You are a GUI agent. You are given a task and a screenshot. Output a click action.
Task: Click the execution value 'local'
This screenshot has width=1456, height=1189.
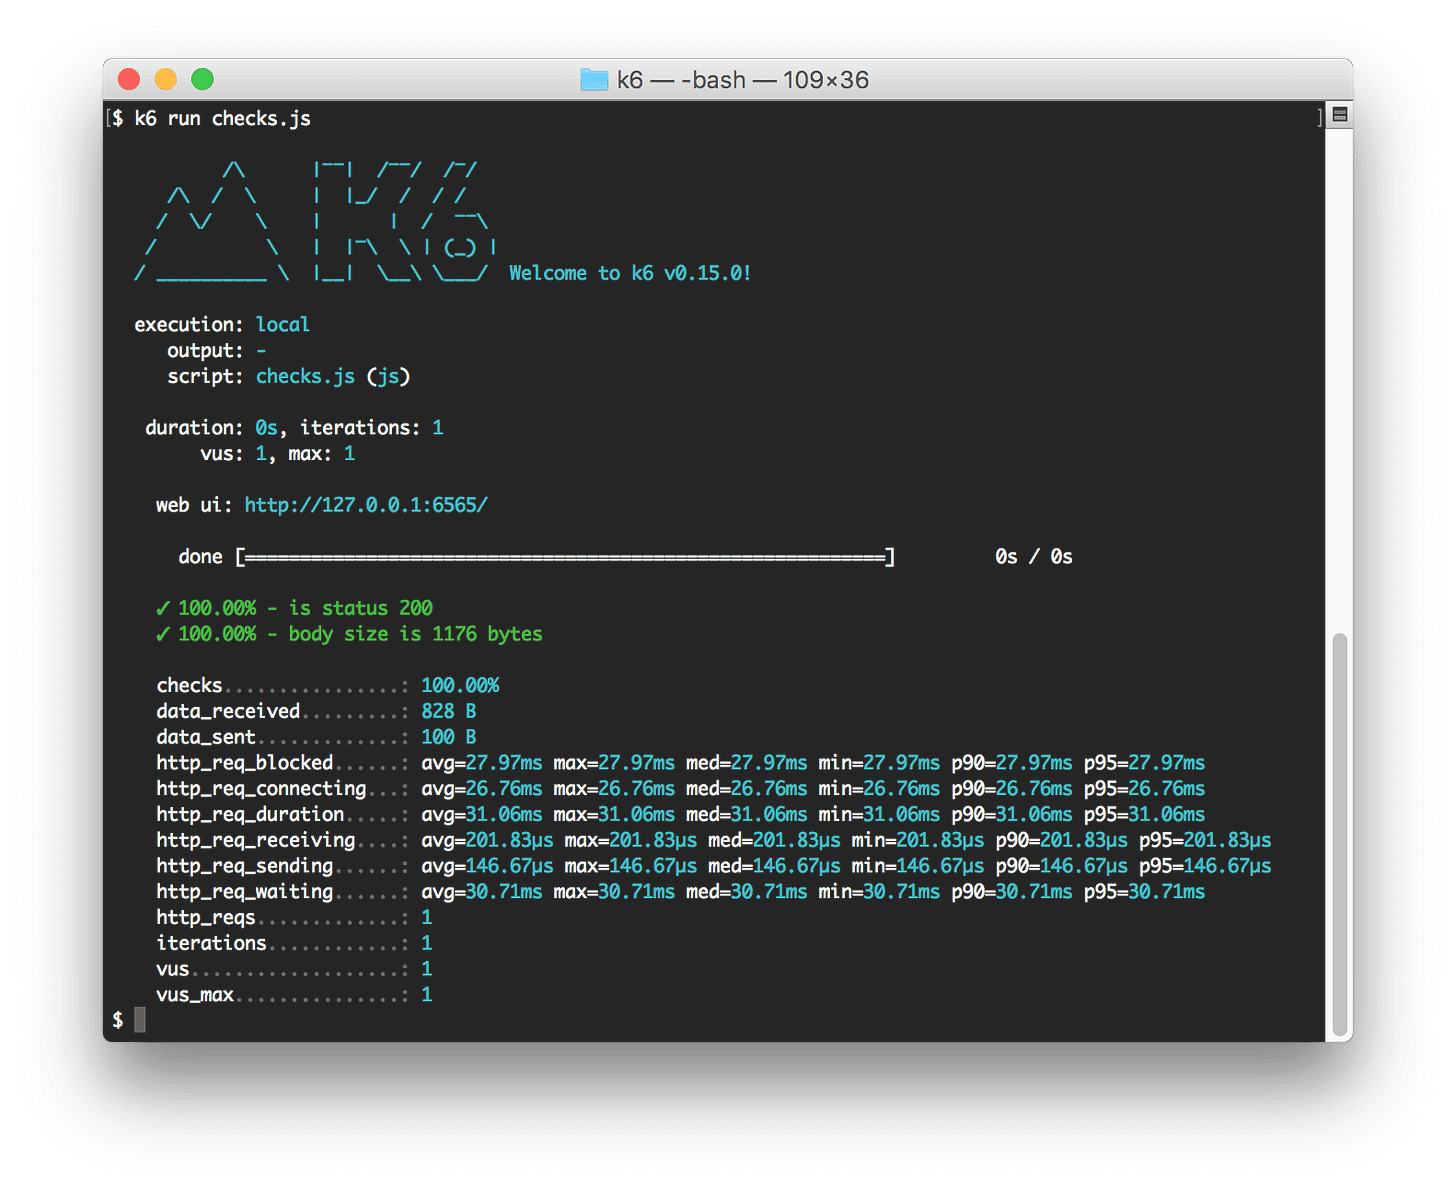(x=282, y=324)
